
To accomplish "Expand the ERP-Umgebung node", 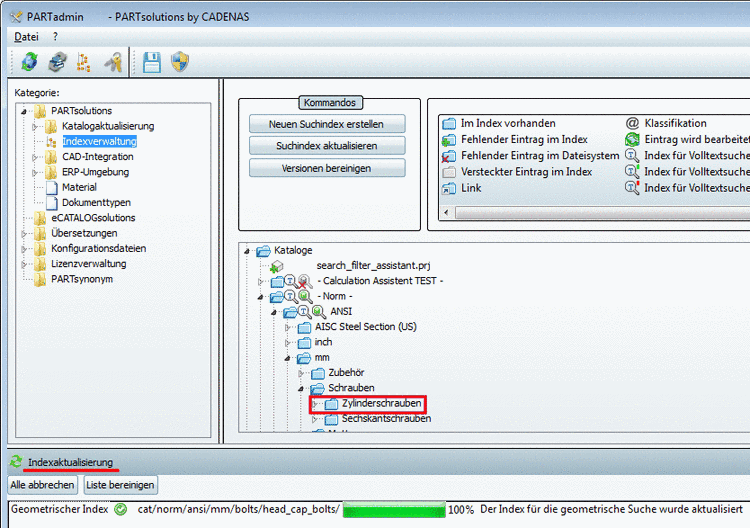I will [x=34, y=173].
